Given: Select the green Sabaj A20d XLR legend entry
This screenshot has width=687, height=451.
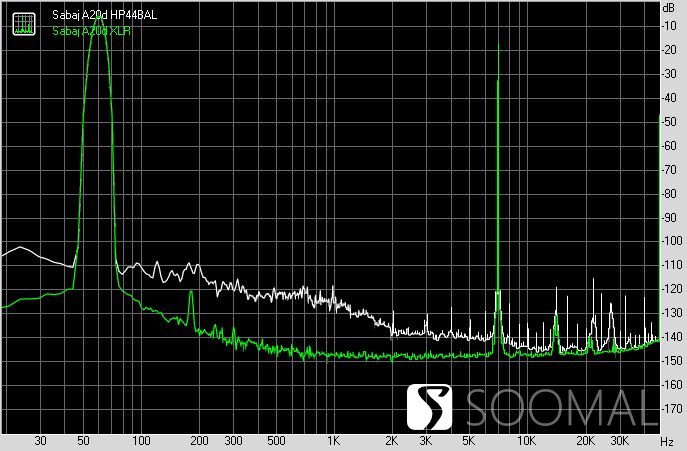Looking at the screenshot, I should pyautogui.click(x=92, y=31).
